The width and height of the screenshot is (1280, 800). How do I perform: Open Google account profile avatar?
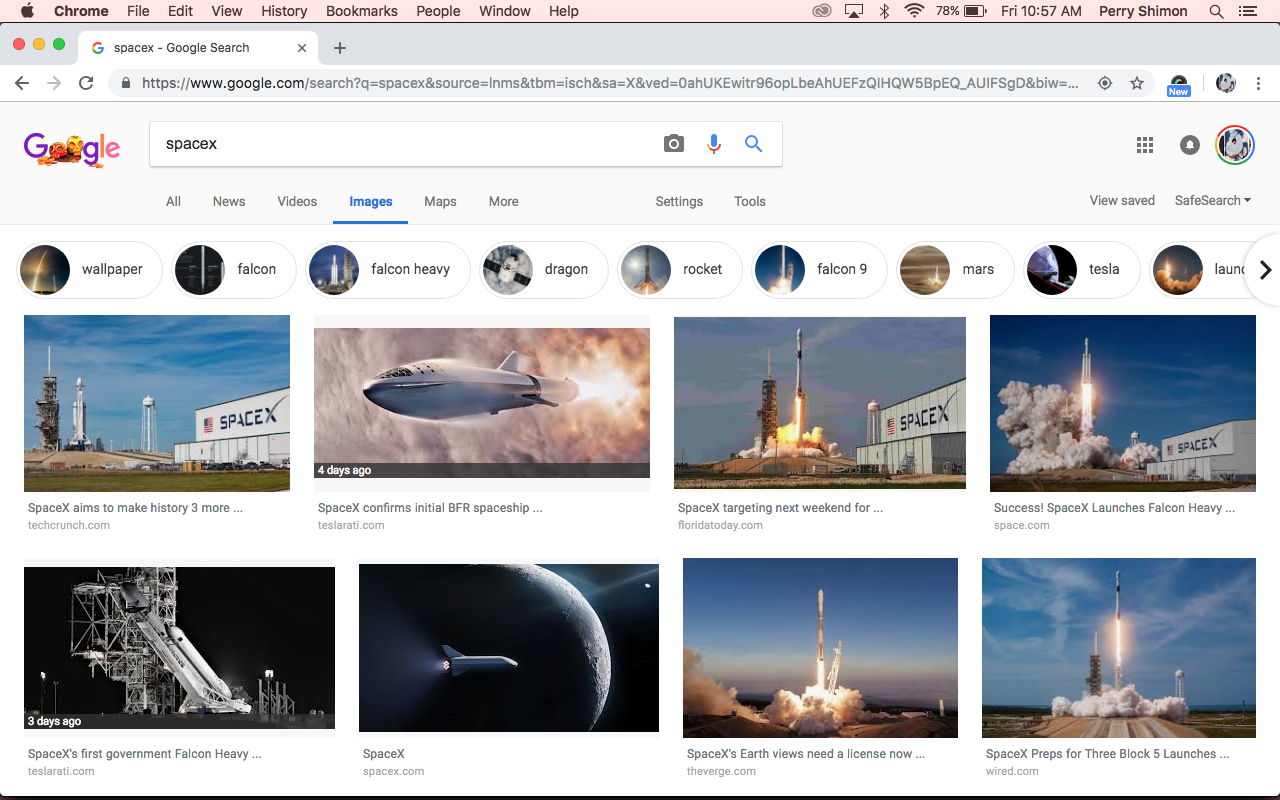[x=1235, y=145]
